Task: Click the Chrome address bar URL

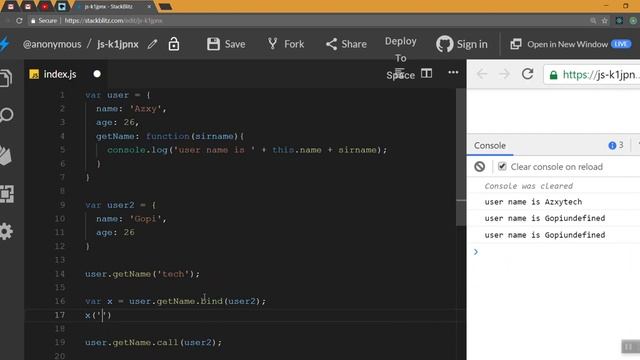Action: [x=113, y=20]
